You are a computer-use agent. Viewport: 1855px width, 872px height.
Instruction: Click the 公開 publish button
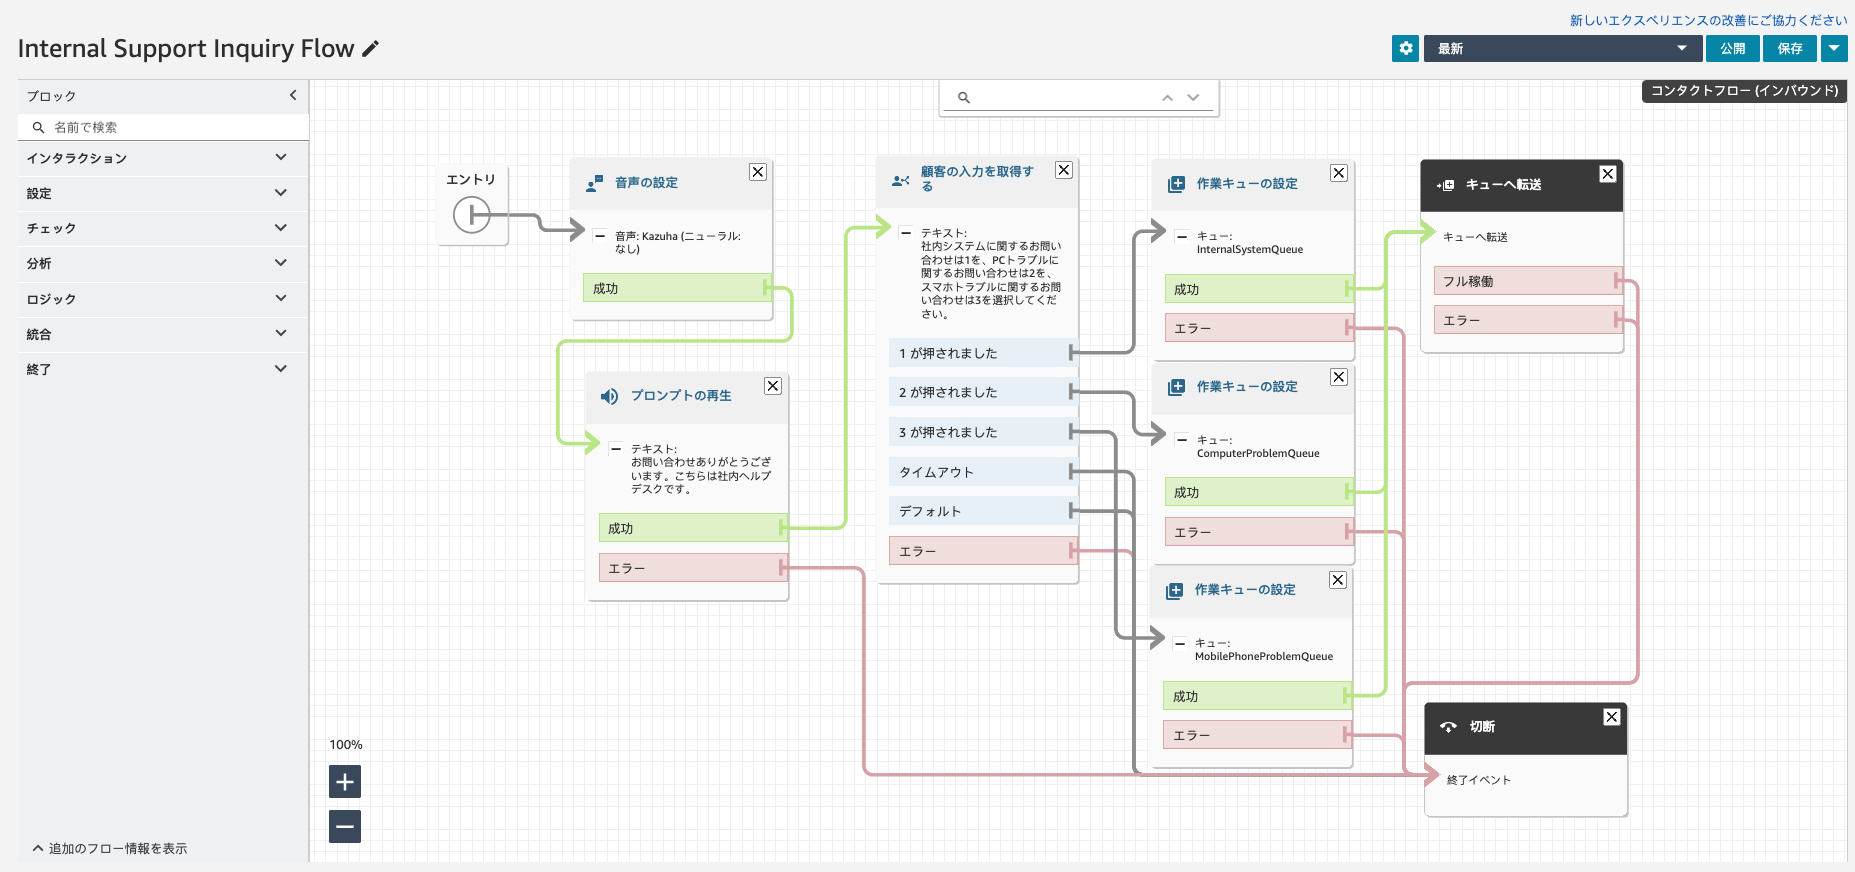click(1733, 48)
